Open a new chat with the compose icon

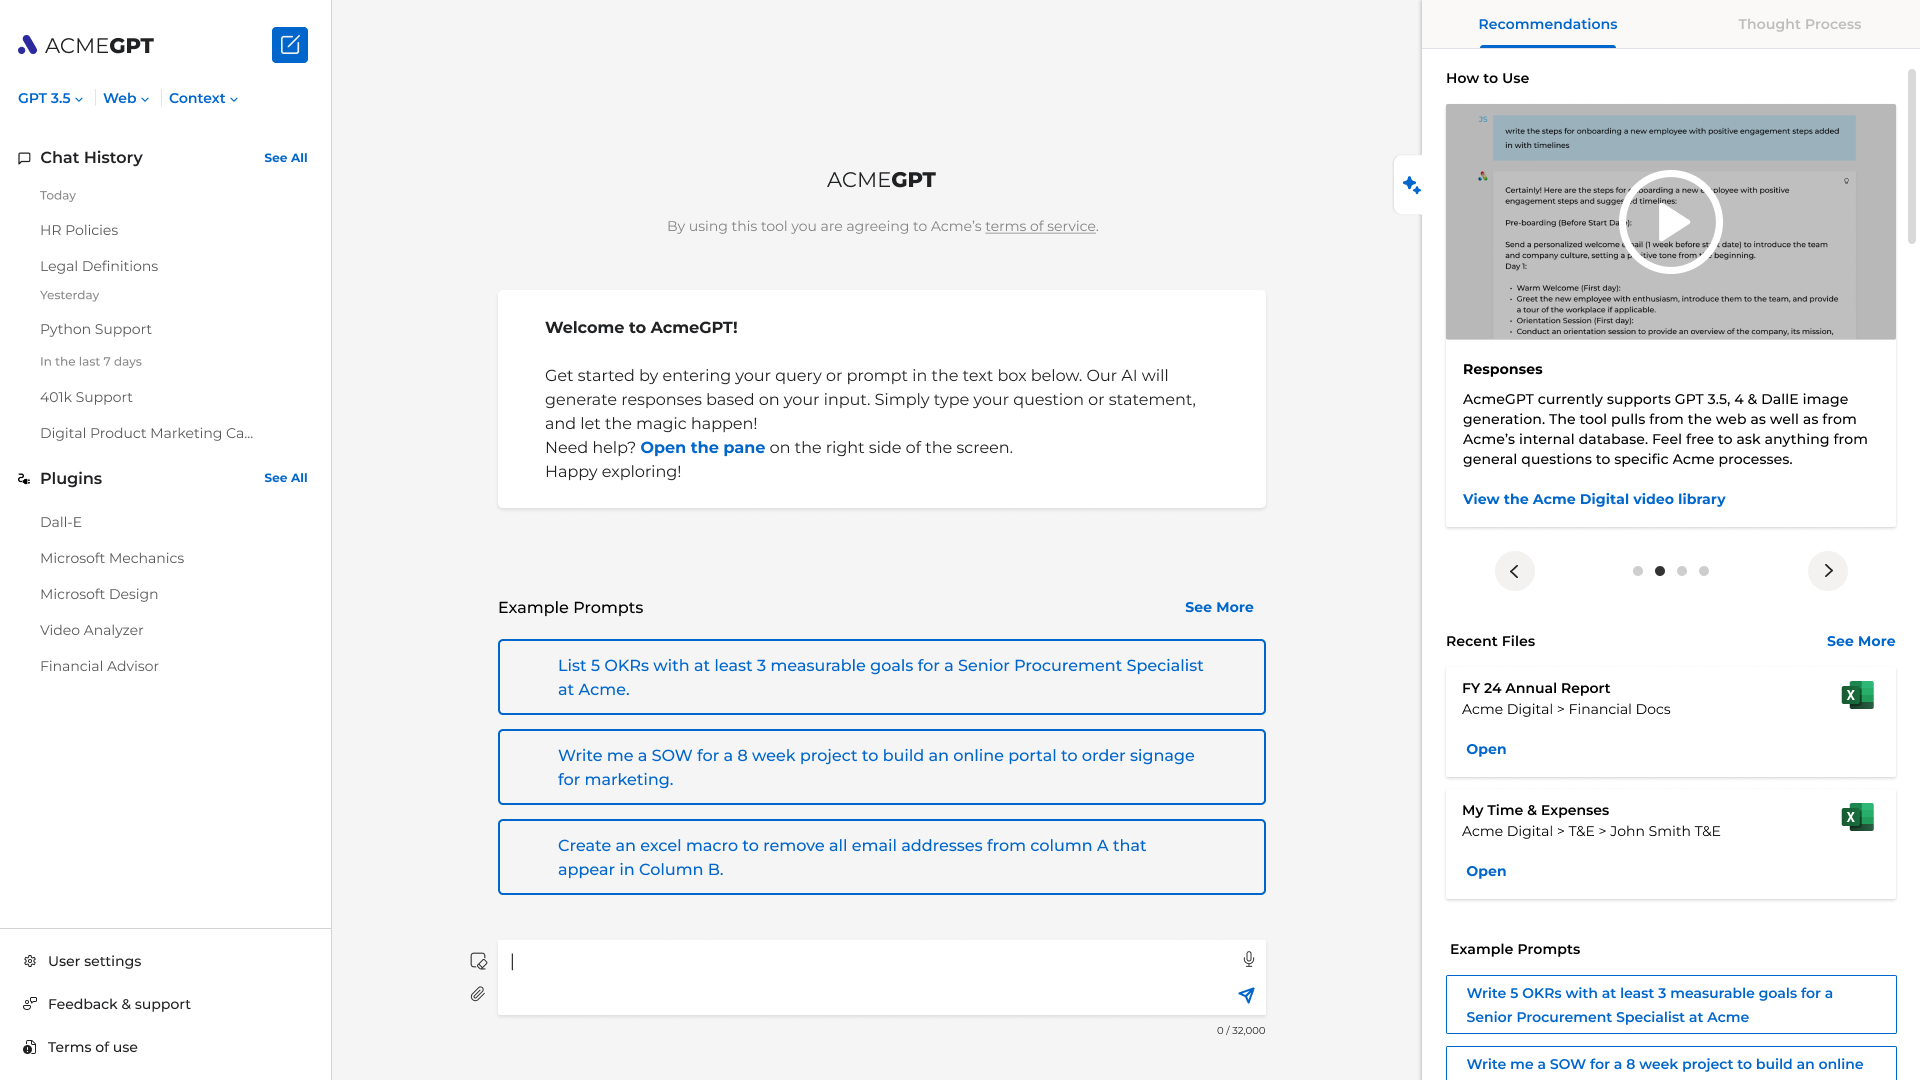289,45
